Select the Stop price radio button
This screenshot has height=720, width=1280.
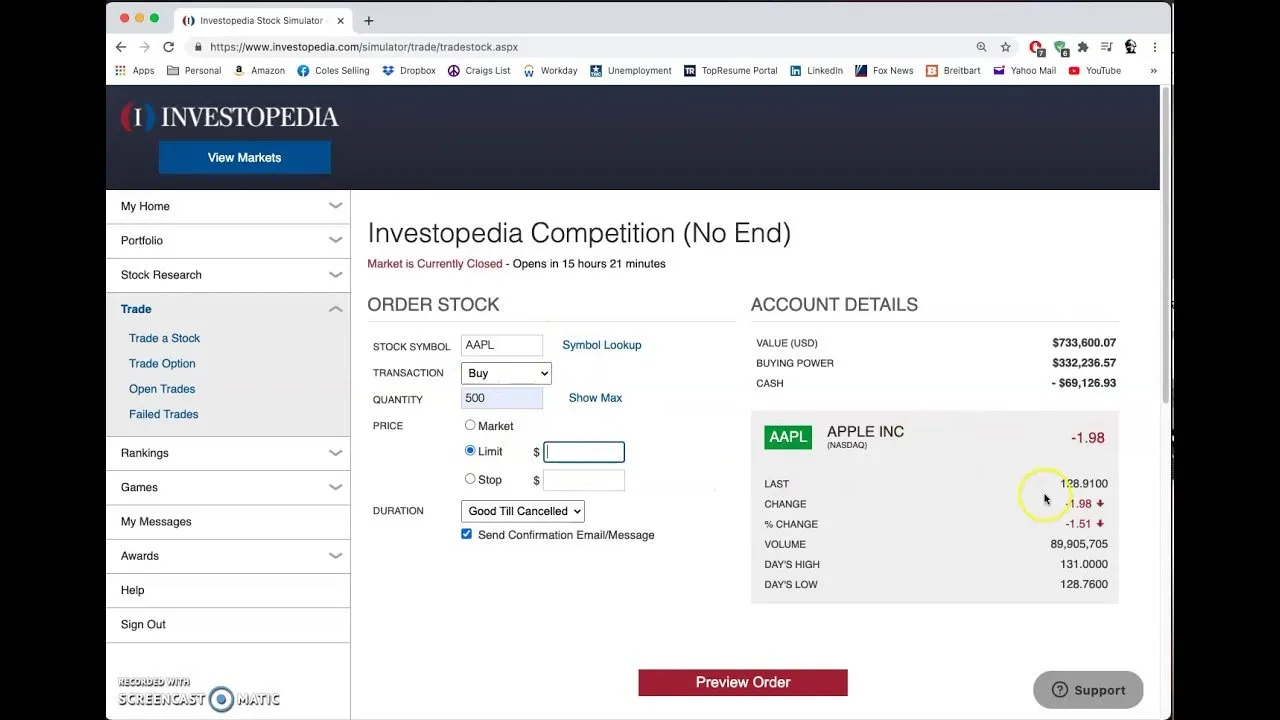(470, 479)
